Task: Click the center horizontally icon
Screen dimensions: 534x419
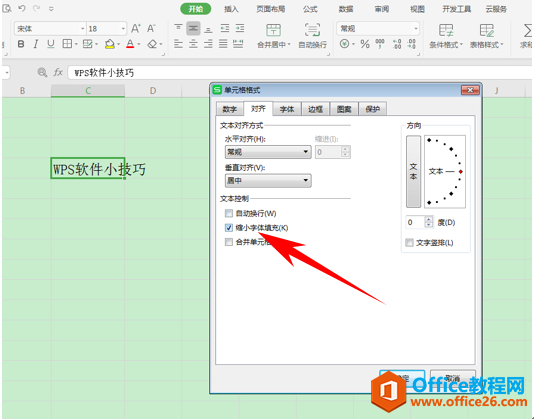Action: (193, 44)
